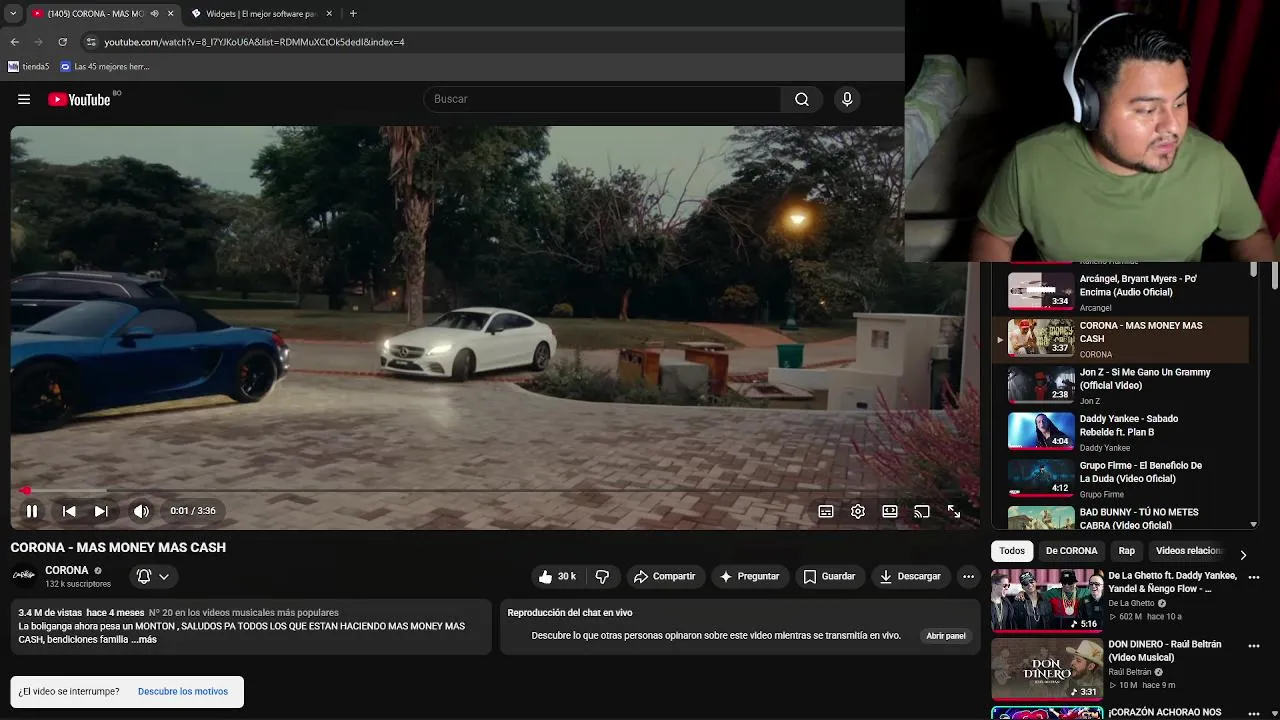
Task: Open more actions menu beside Descargar
Action: coord(968,576)
